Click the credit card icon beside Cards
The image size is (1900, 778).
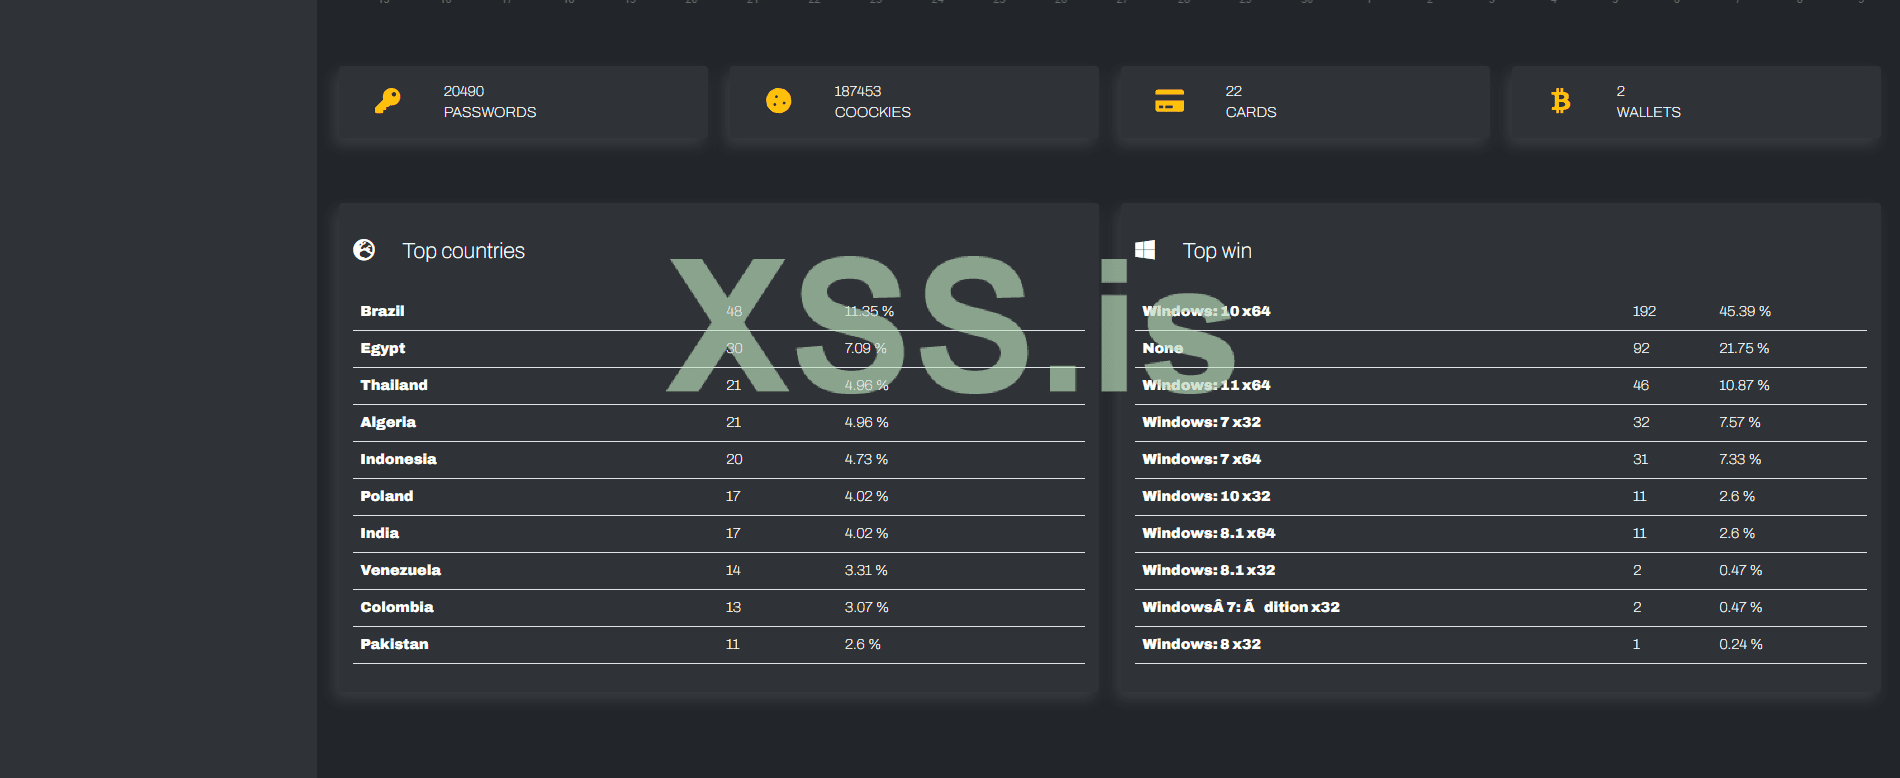[x=1170, y=101]
